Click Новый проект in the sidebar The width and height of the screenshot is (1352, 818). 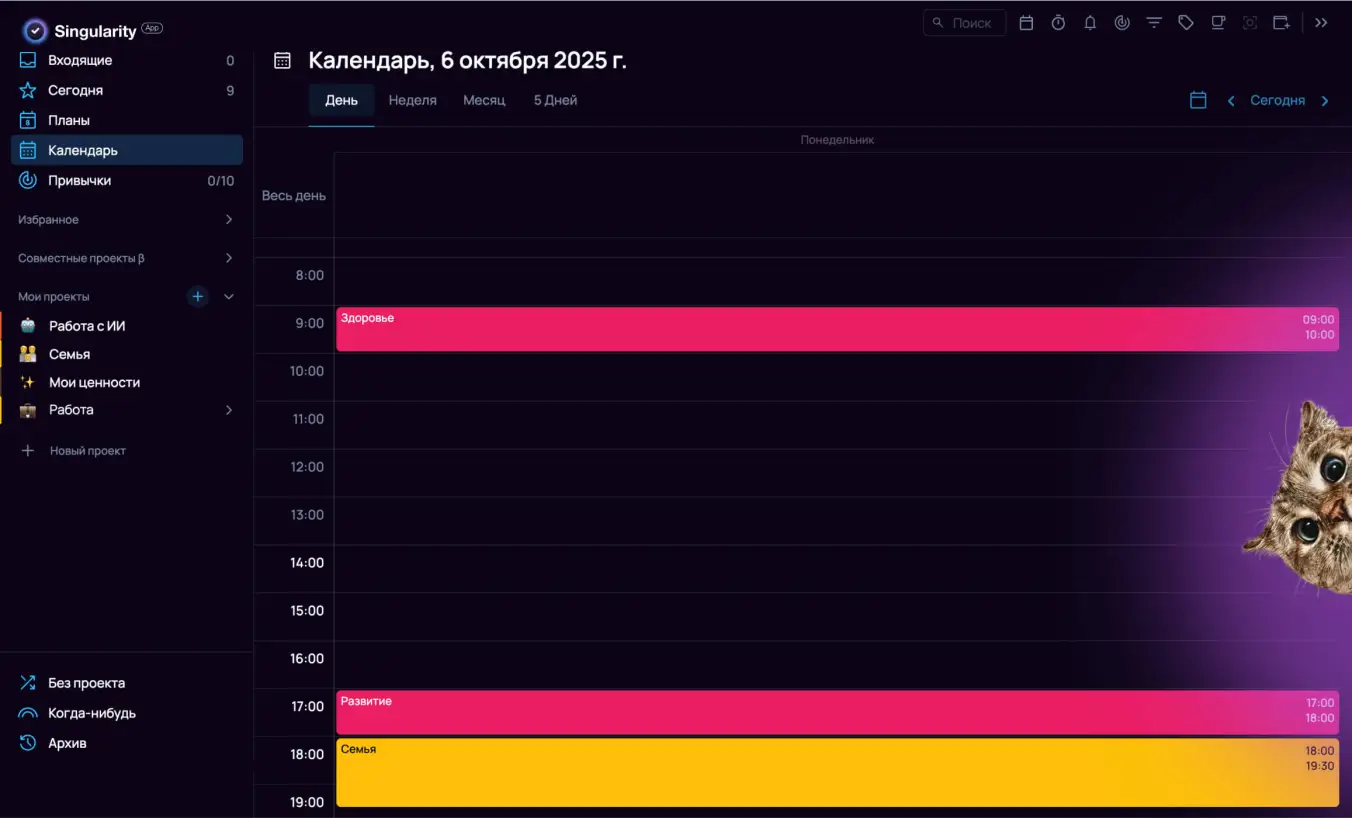pos(87,451)
